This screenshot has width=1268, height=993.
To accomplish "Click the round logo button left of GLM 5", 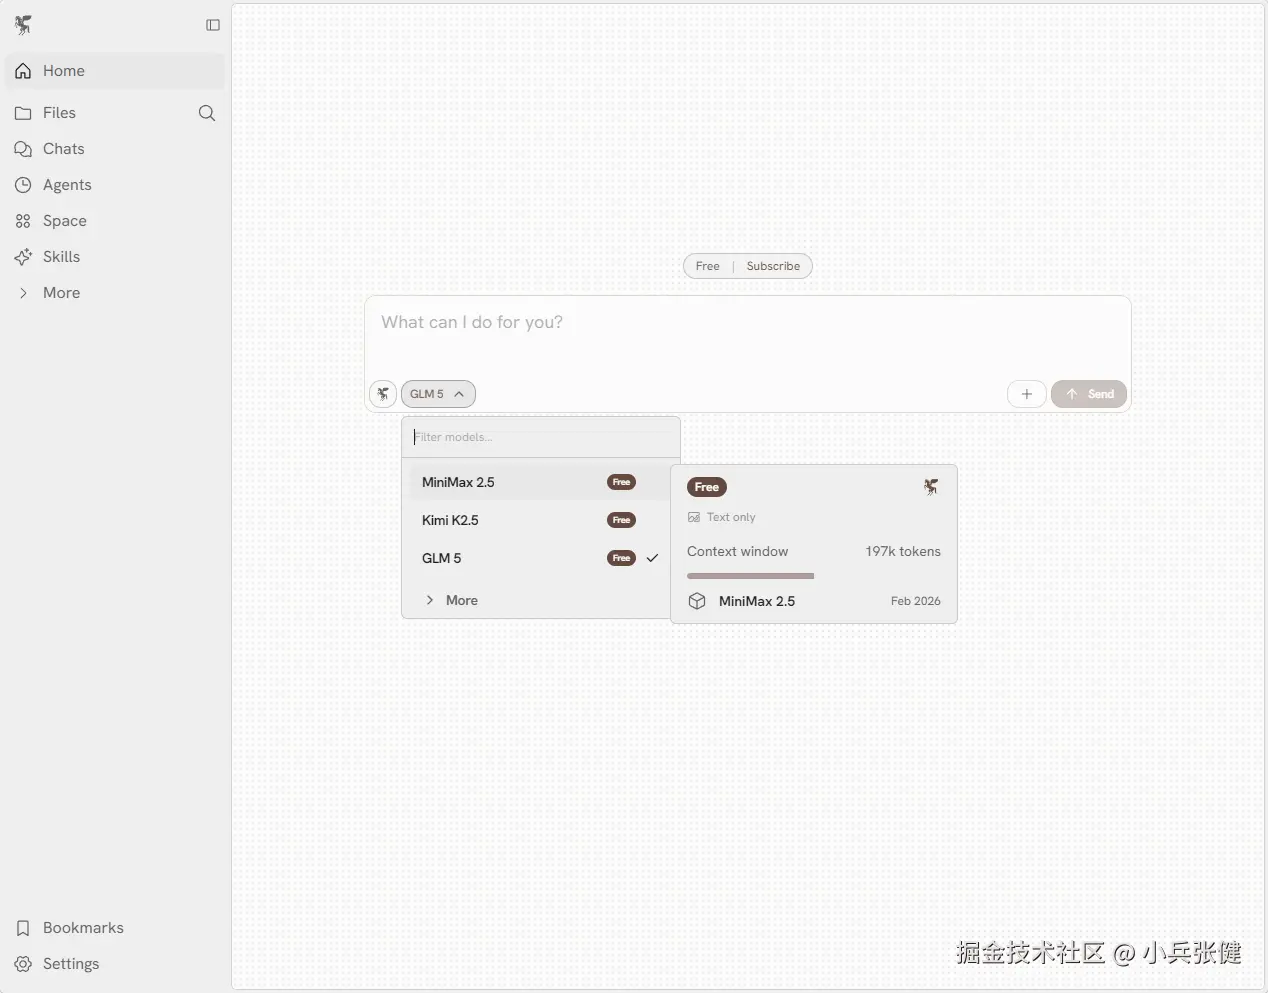I will click(383, 394).
